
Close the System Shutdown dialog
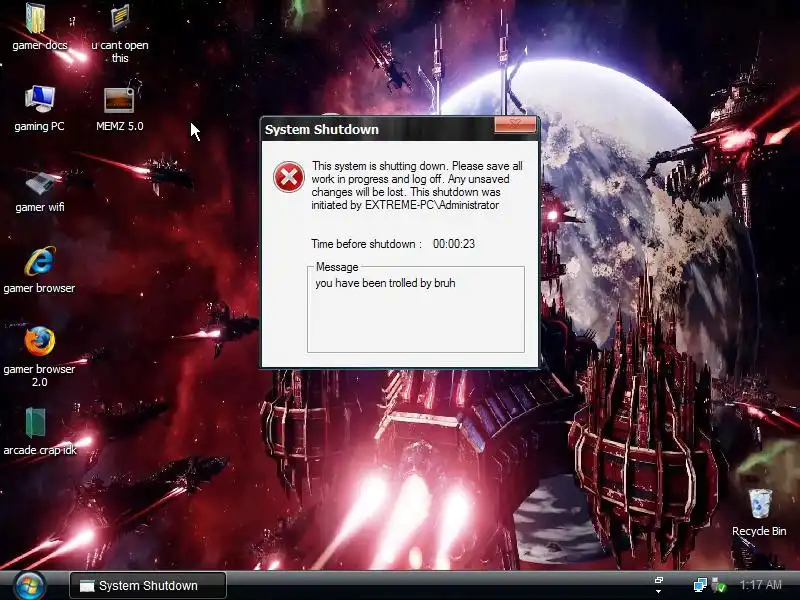tap(515, 124)
